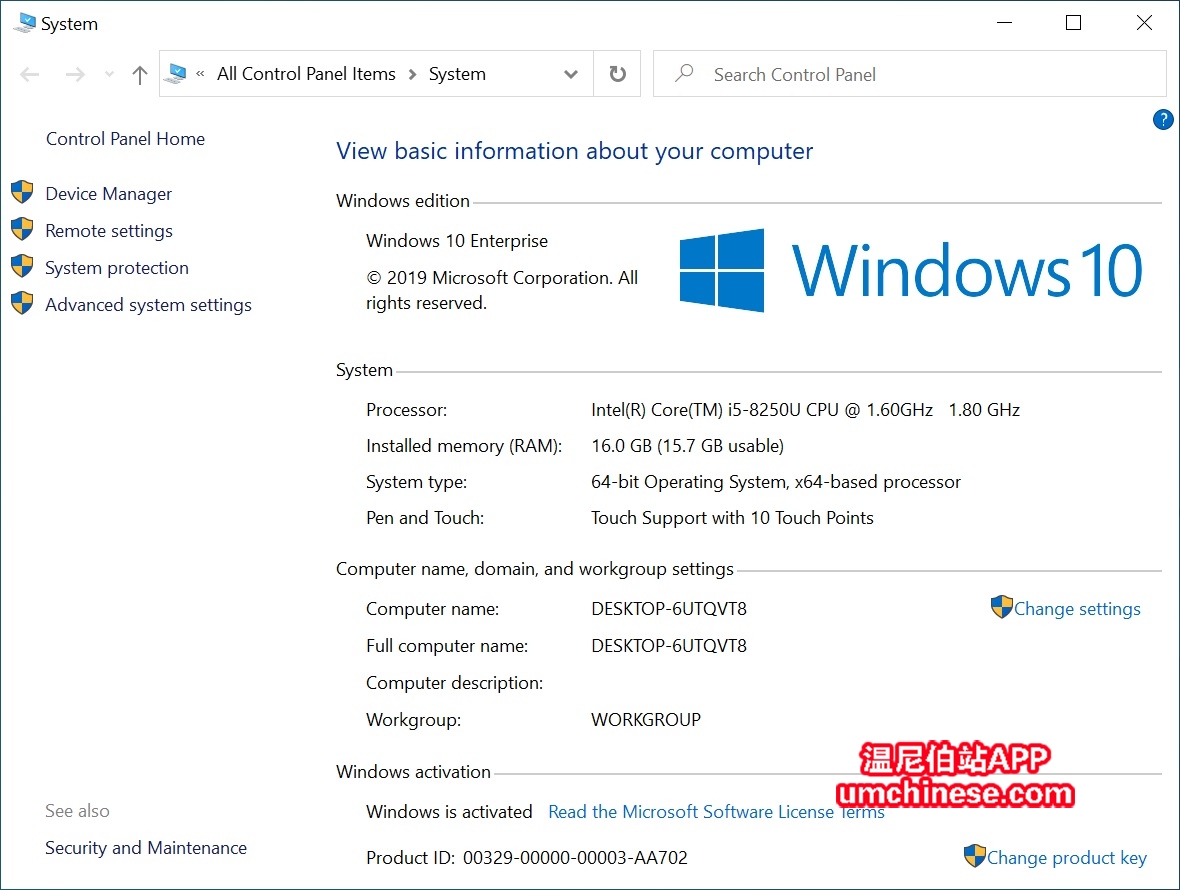Screen dimensions: 1180x890
Task: Read the Microsoft Software License Terms
Action: click(x=716, y=812)
